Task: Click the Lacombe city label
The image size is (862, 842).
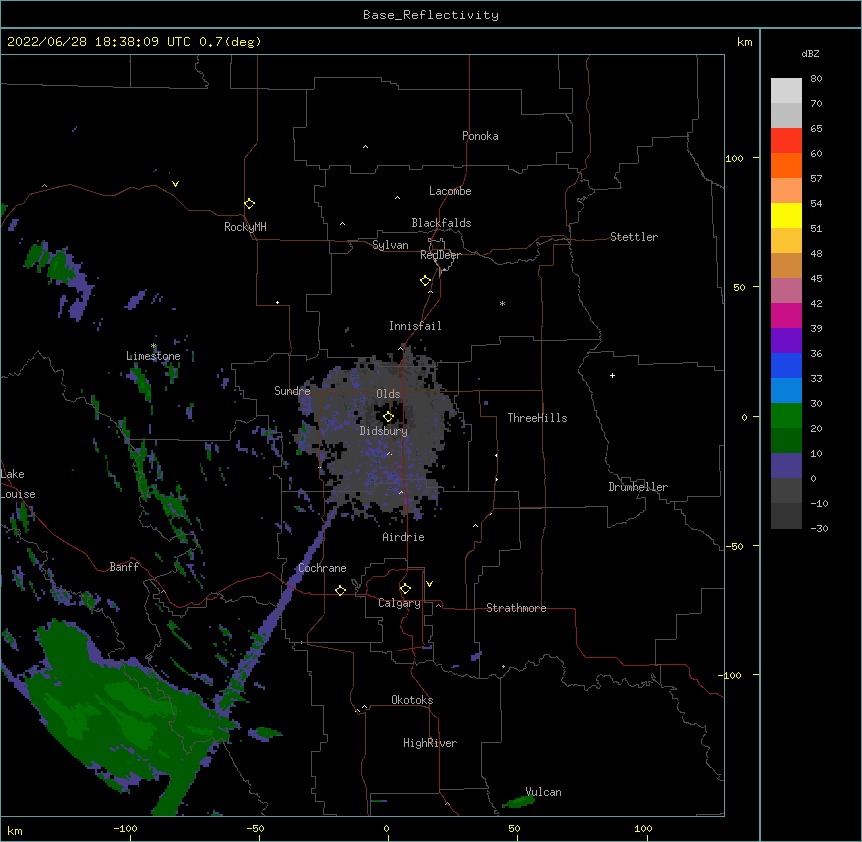Action: click(450, 191)
